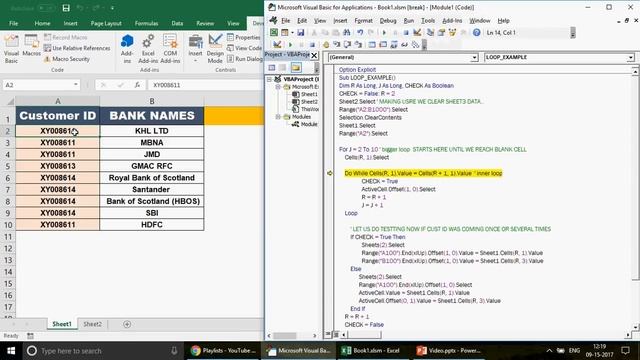Open Properties Window icon in VBA toolbar
This screenshot has height=360, width=640.
pyautogui.click(x=441, y=33)
